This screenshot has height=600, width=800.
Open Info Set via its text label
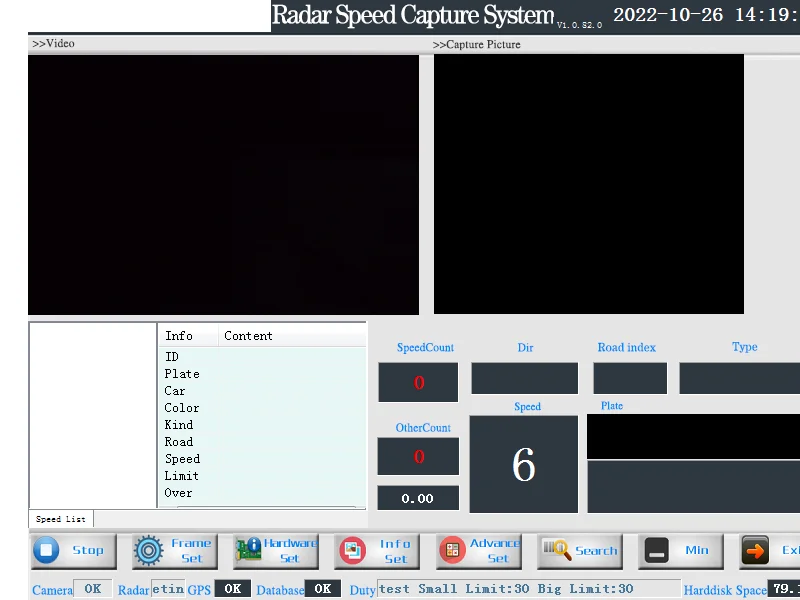coord(395,551)
